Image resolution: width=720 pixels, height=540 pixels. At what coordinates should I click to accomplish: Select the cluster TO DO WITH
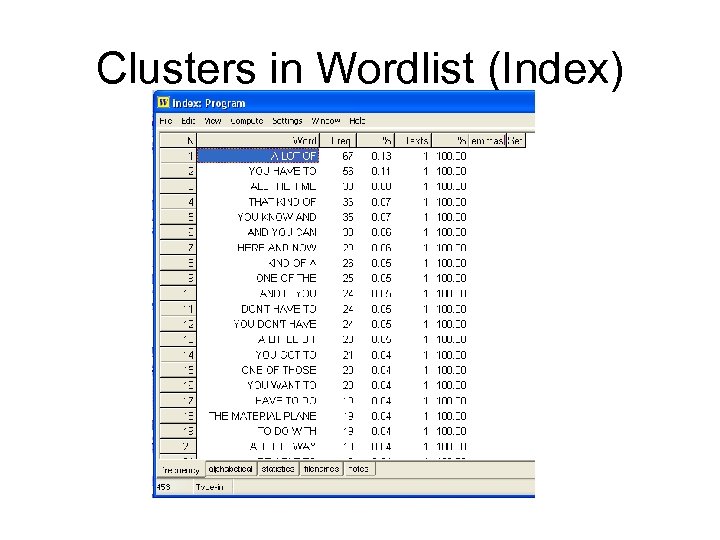coord(287,431)
